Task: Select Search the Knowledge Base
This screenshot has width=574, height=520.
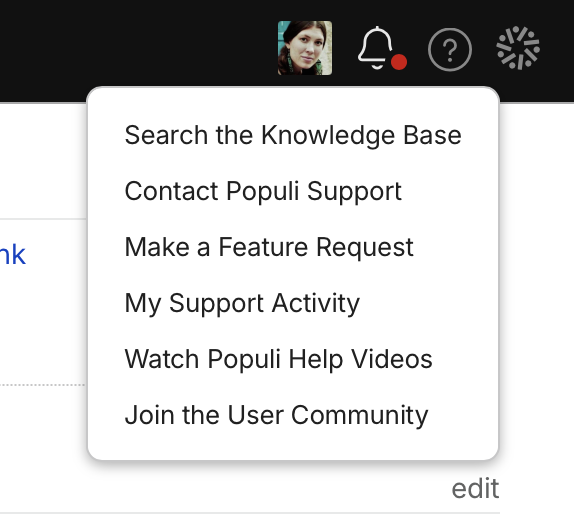Action: coord(293,135)
